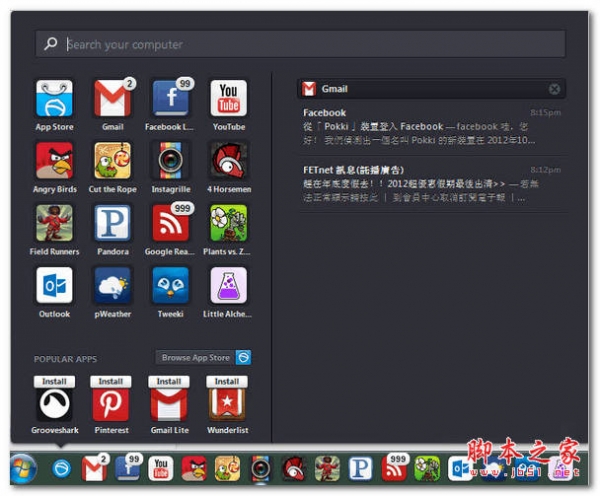Launch Little Alchemy app tile
The height and width of the screenshot is (496, 600).
(x=229, y=286)
